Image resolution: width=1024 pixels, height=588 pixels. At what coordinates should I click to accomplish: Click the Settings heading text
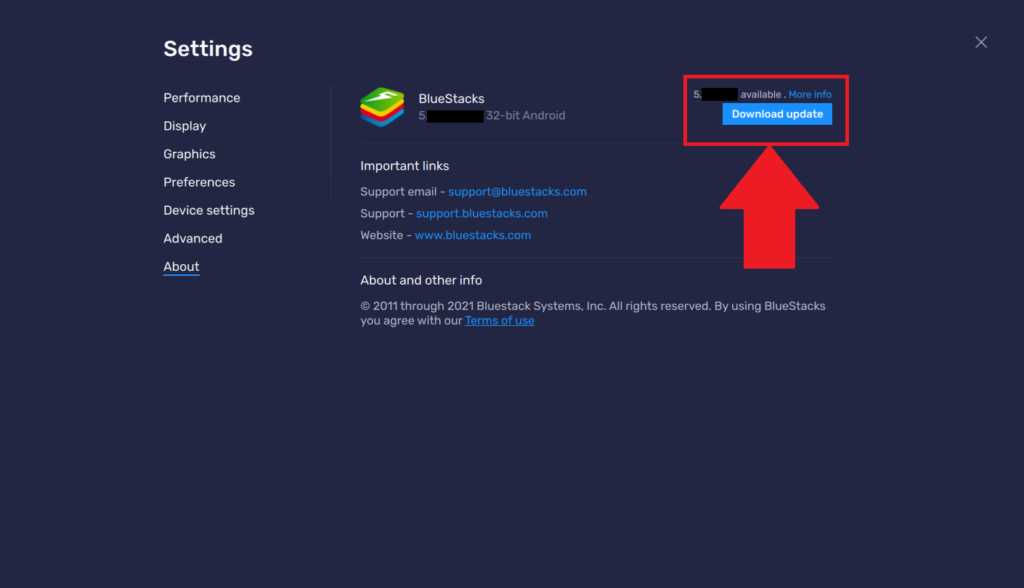pos(208,49)
